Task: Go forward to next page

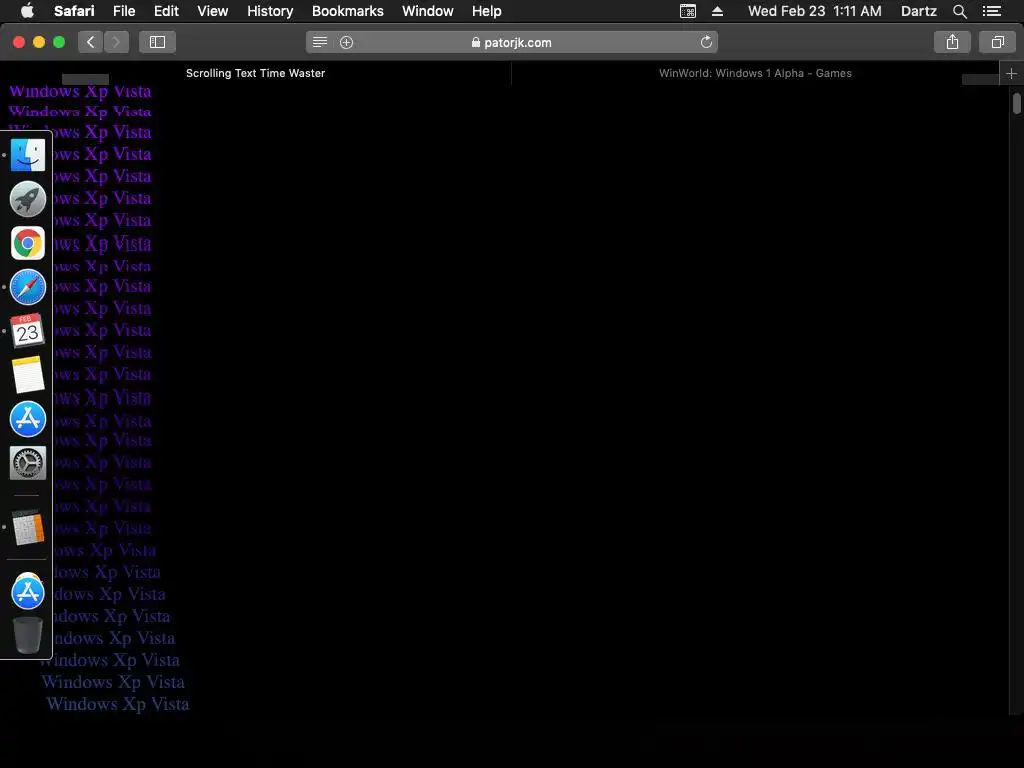Action: [116, 42]
